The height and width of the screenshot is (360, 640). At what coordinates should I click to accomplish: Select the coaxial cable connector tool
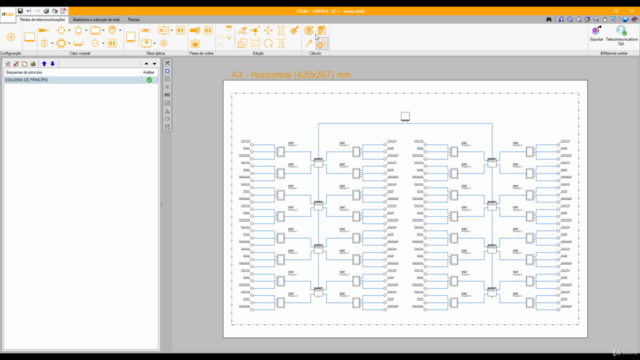pyautogui.click(x=44, y=30)
